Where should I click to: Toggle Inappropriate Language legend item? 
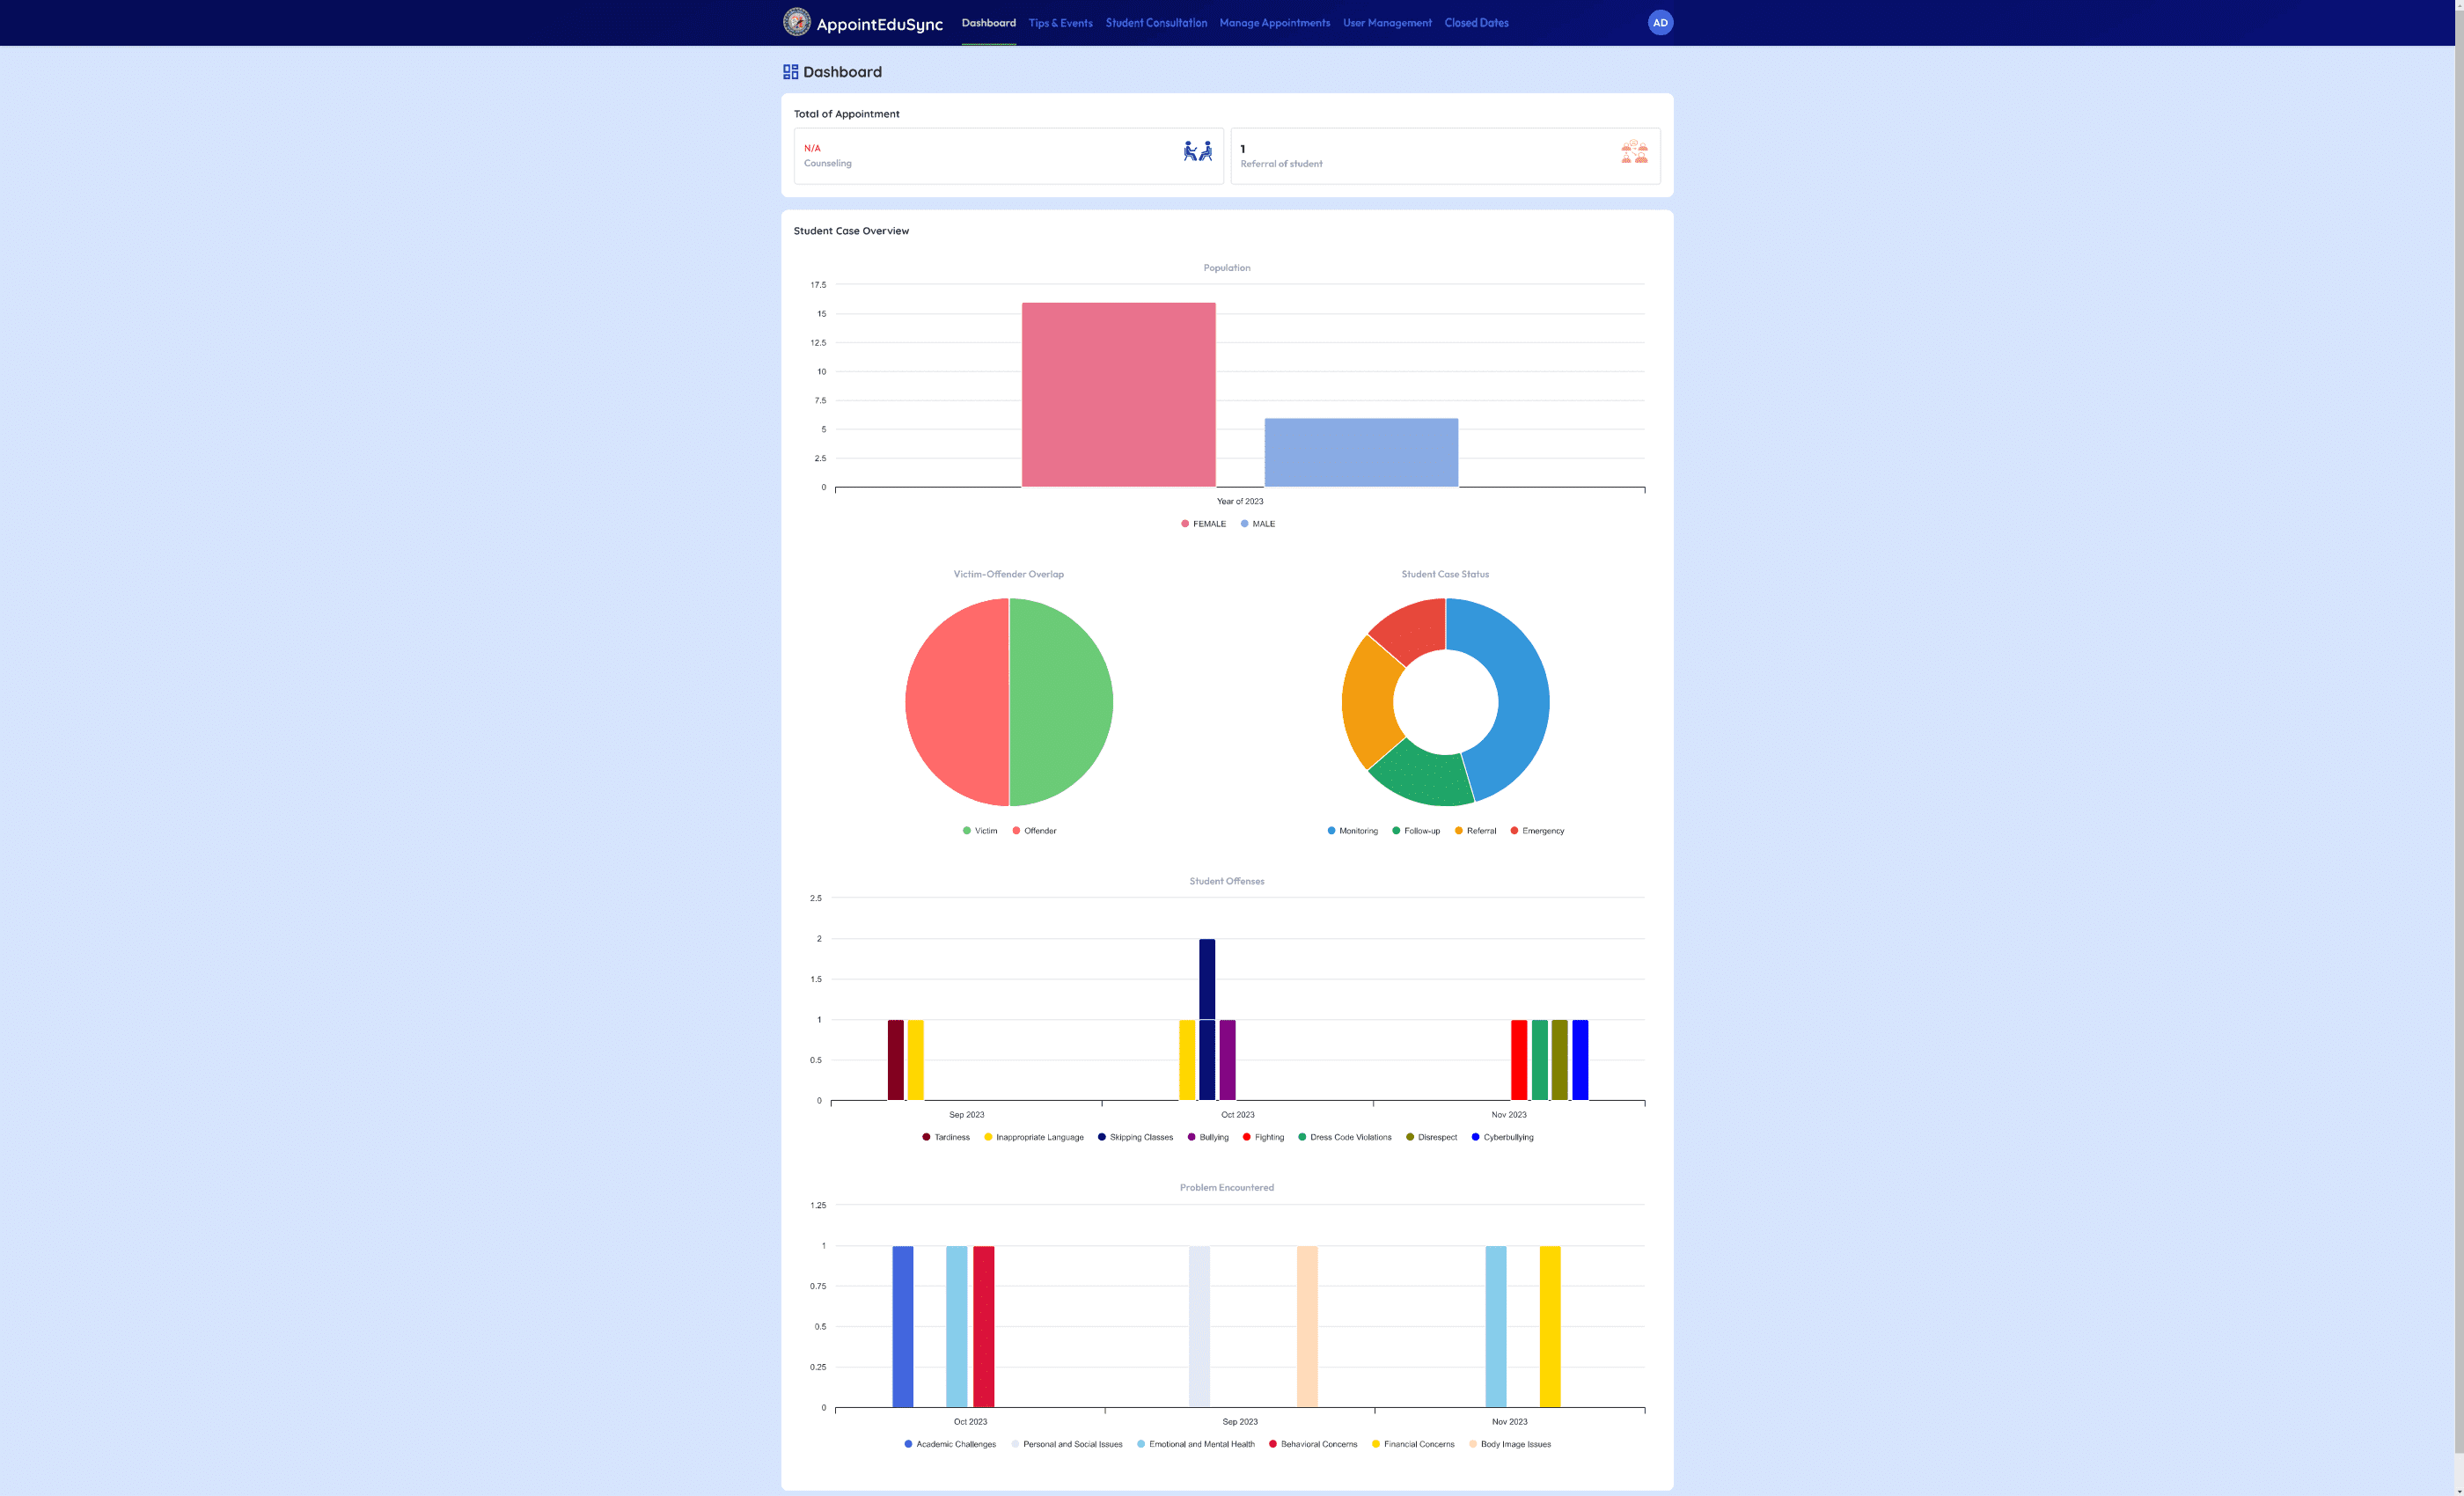pos(1034,1137)
